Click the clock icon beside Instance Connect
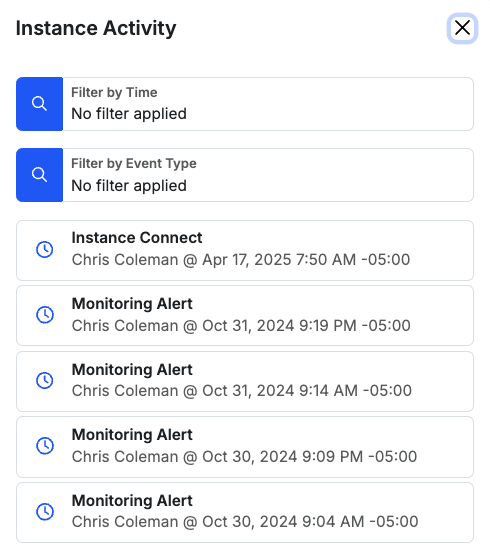Image resolution: width=490 pixels, height=554 pixels. (x=45, y=249)
